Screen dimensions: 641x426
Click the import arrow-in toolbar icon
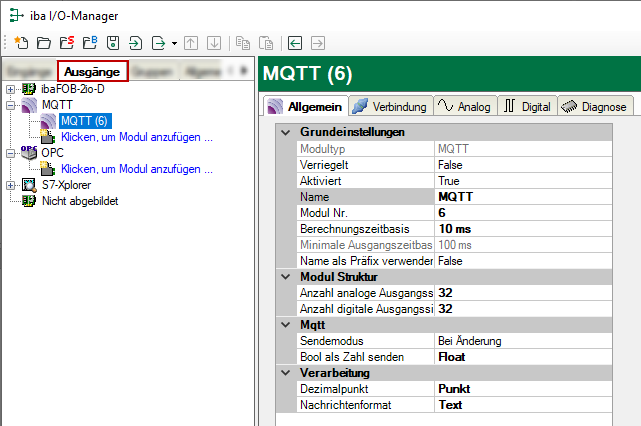coord(135,43)
